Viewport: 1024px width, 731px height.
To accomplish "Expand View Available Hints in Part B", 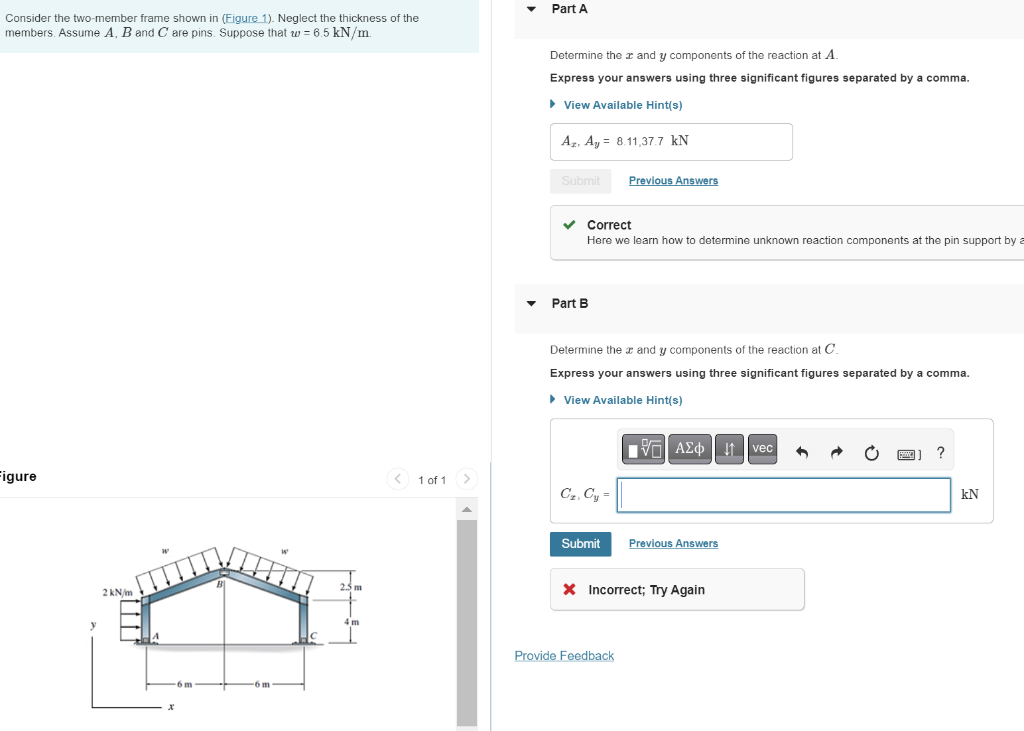I will click(624, 399).
